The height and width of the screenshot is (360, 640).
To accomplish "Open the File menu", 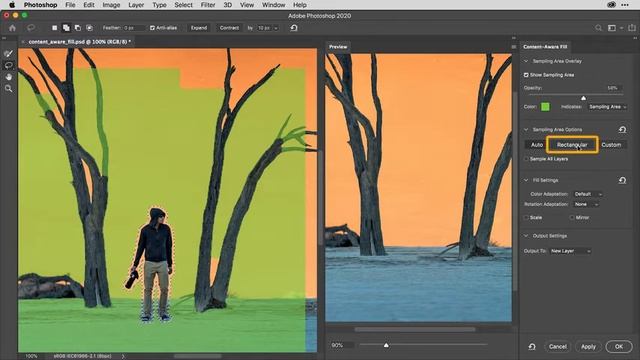I will (x=70, y=5).
